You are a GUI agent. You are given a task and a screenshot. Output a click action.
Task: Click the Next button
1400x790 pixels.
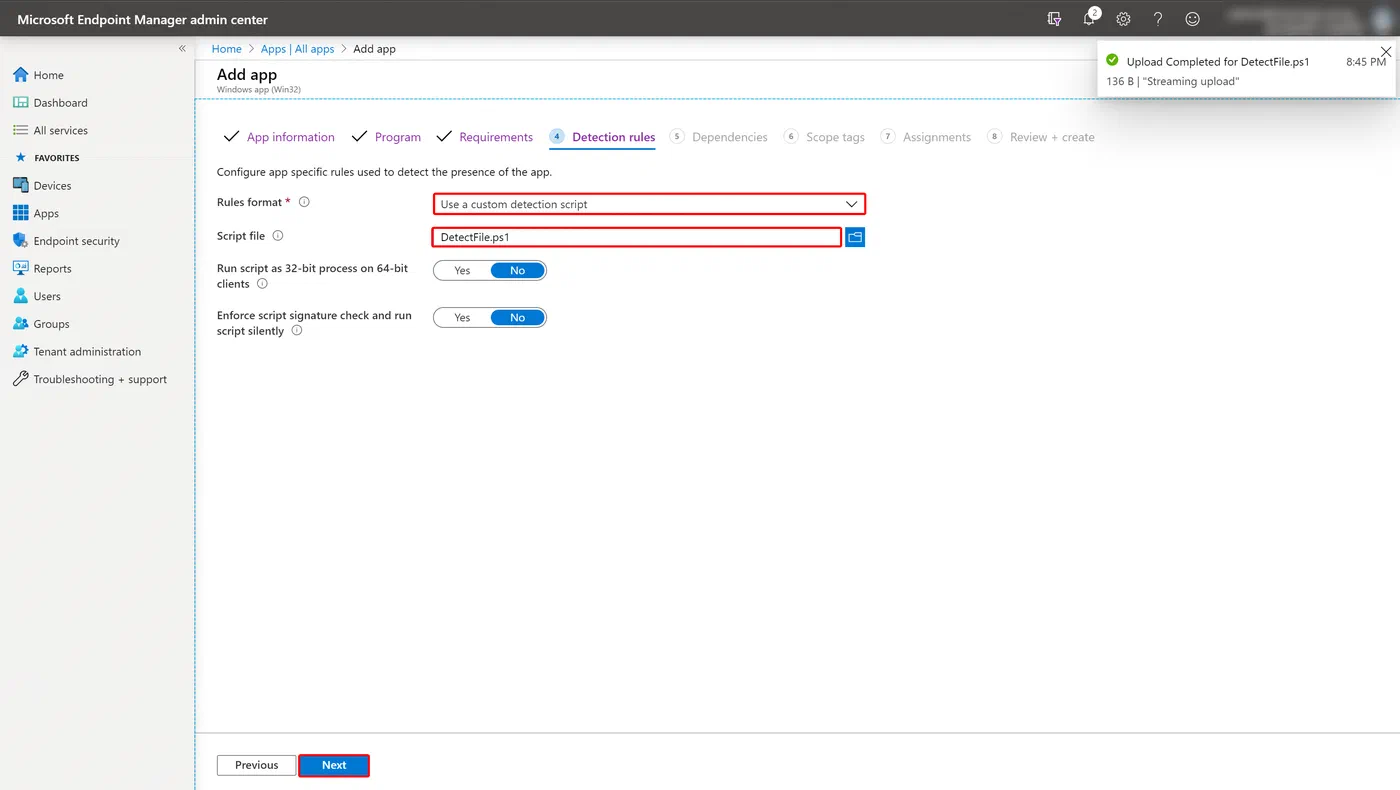tap(334, 765)
